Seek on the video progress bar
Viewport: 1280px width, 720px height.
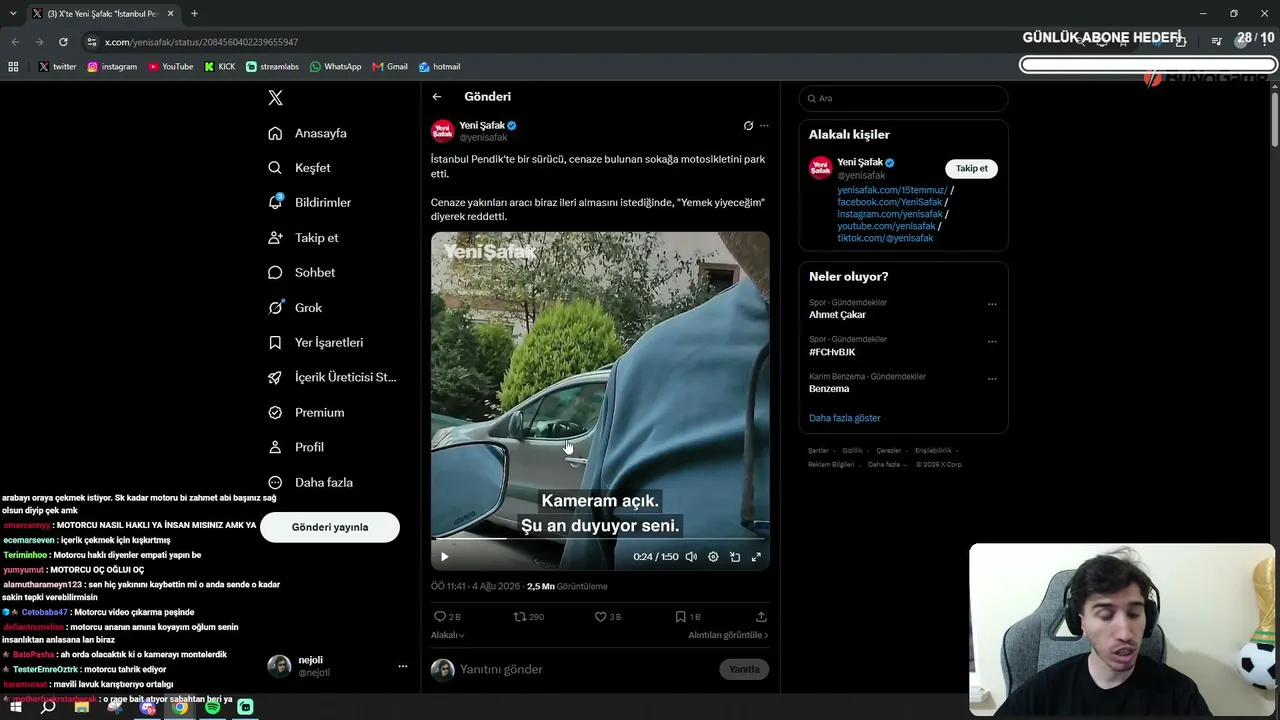[600, 539]
